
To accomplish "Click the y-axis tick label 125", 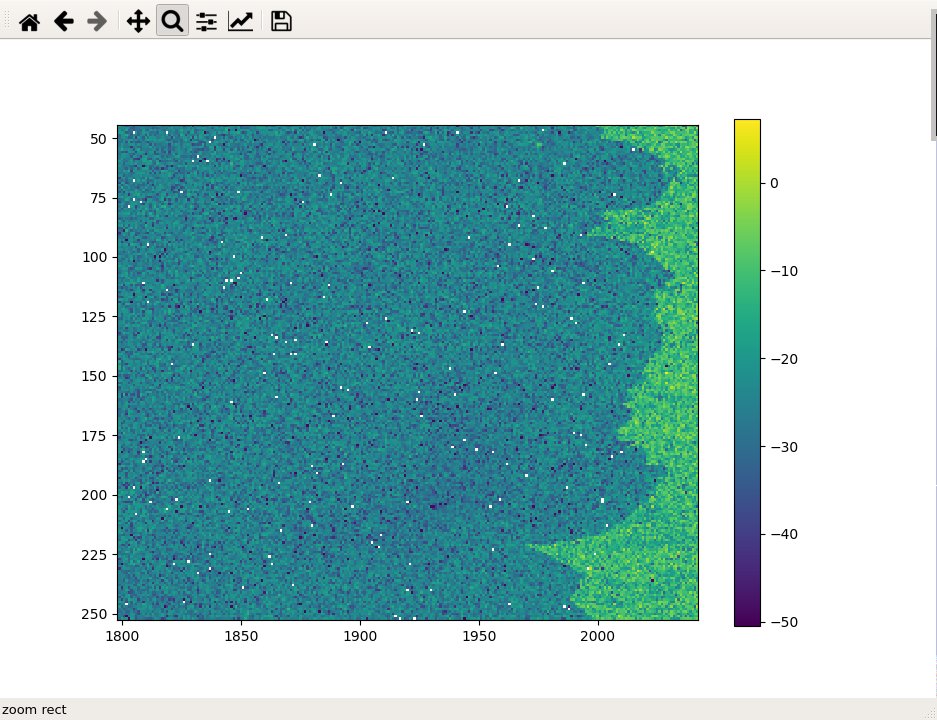I will (94, 317).
